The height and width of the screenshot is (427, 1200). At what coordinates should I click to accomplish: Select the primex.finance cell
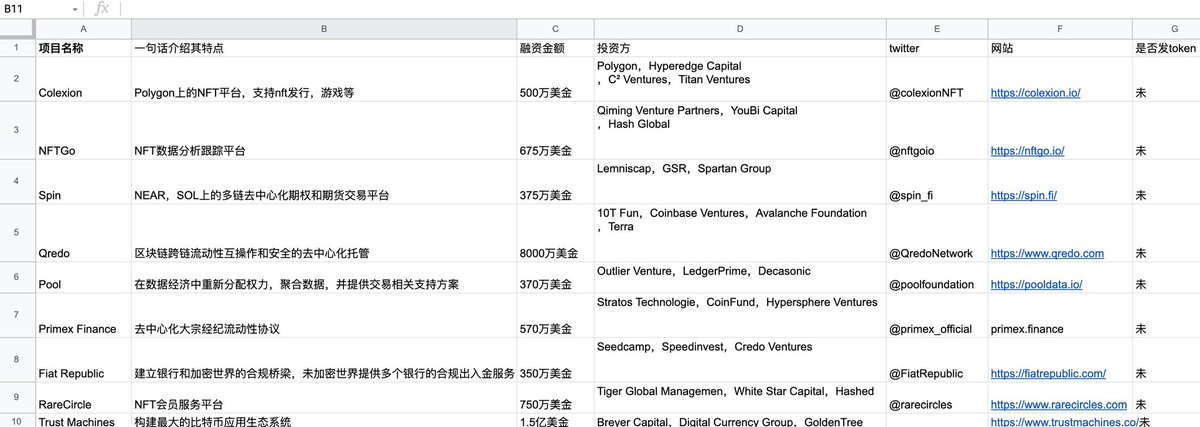(1059, 314)
